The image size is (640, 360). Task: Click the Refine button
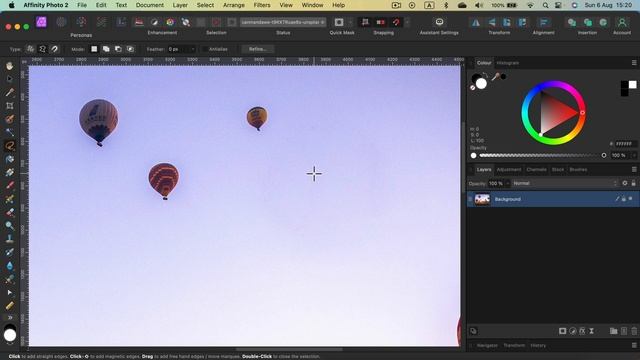(258, 49)
